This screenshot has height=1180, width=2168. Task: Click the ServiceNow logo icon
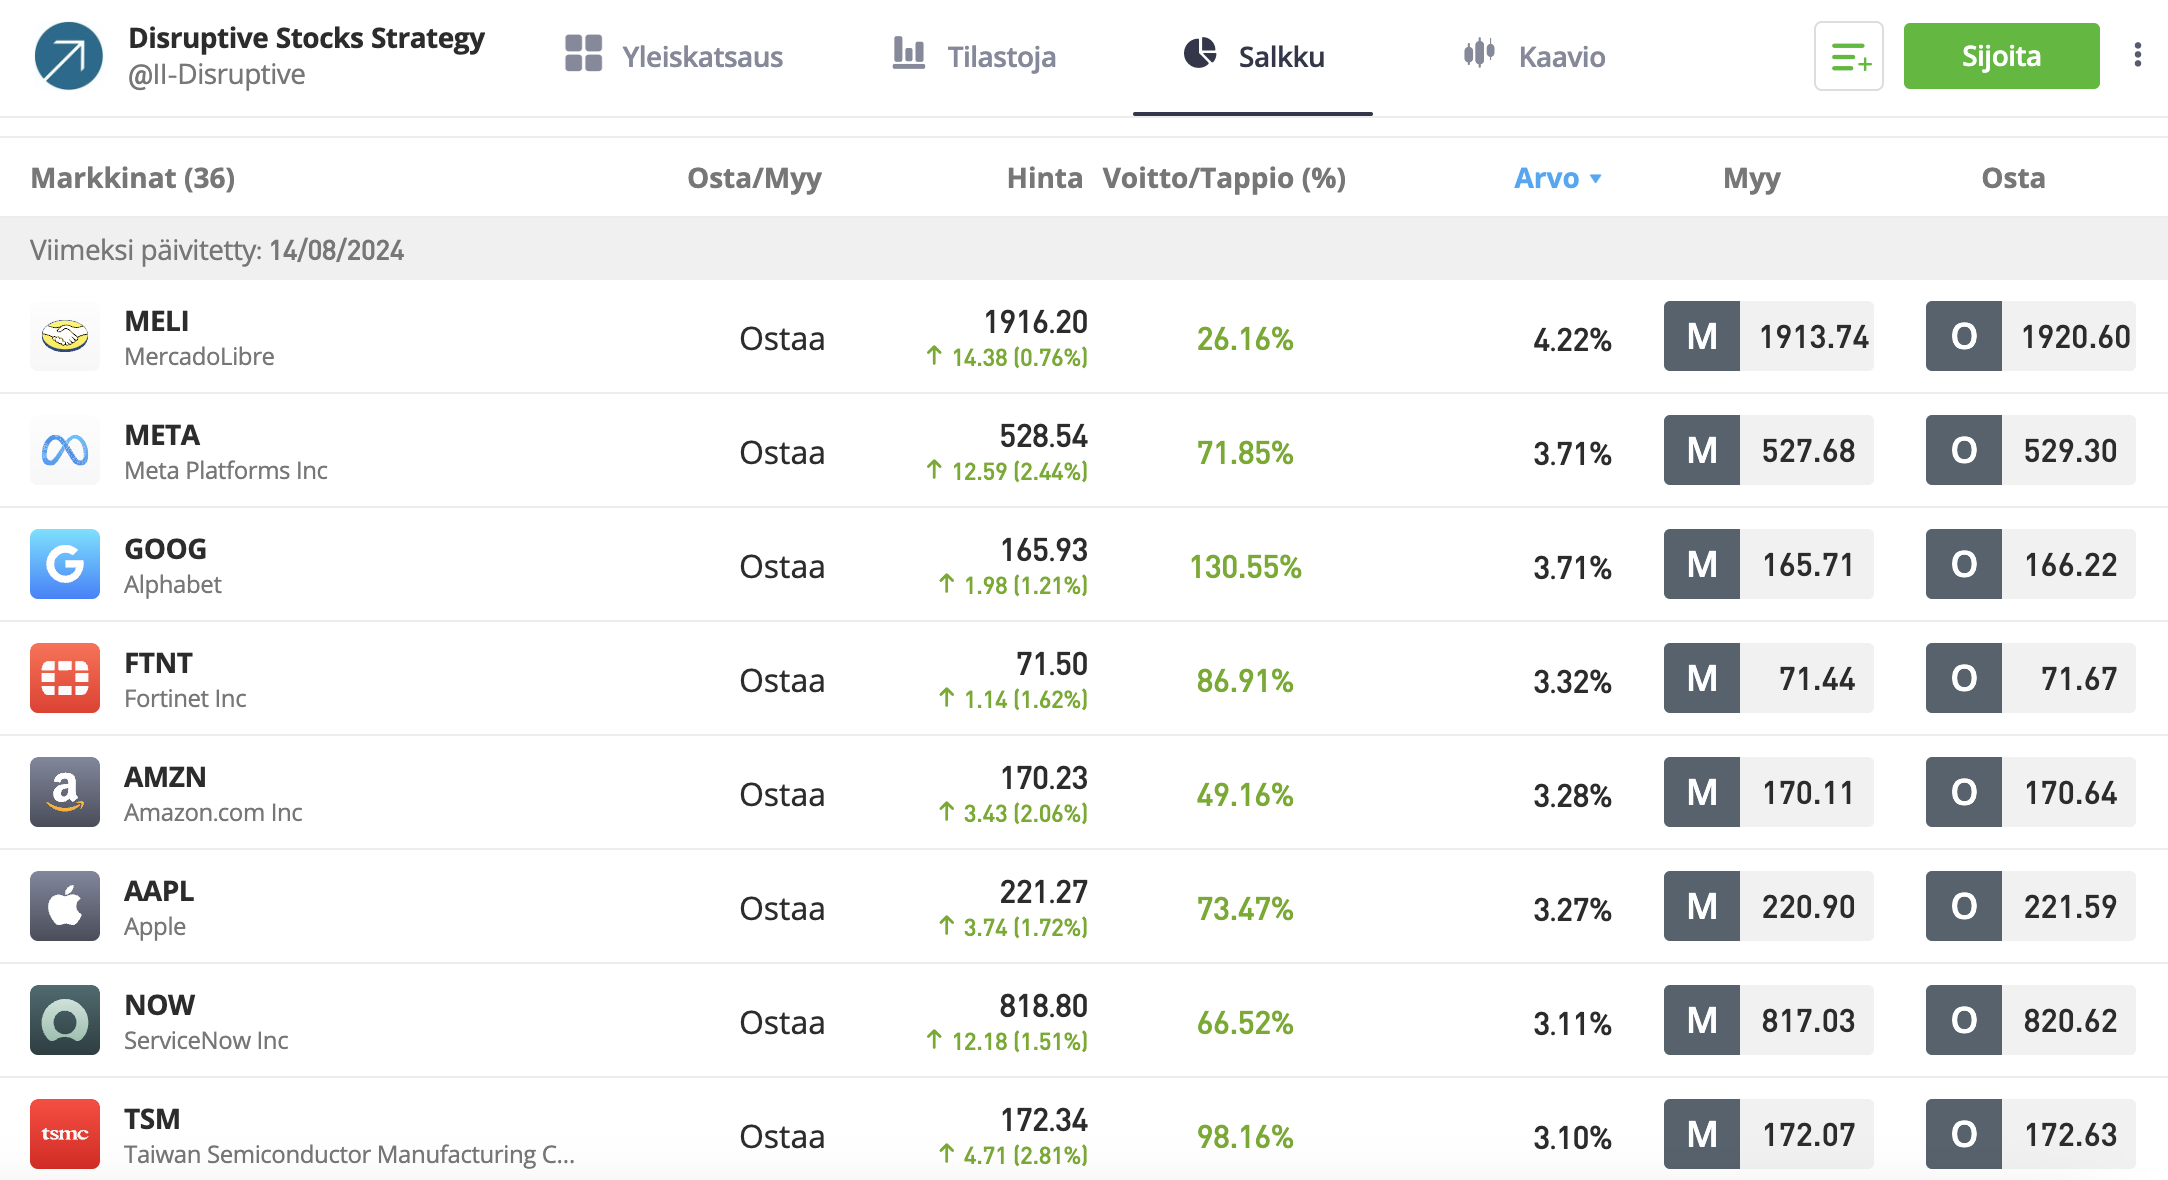click(x=65, y=1020)
